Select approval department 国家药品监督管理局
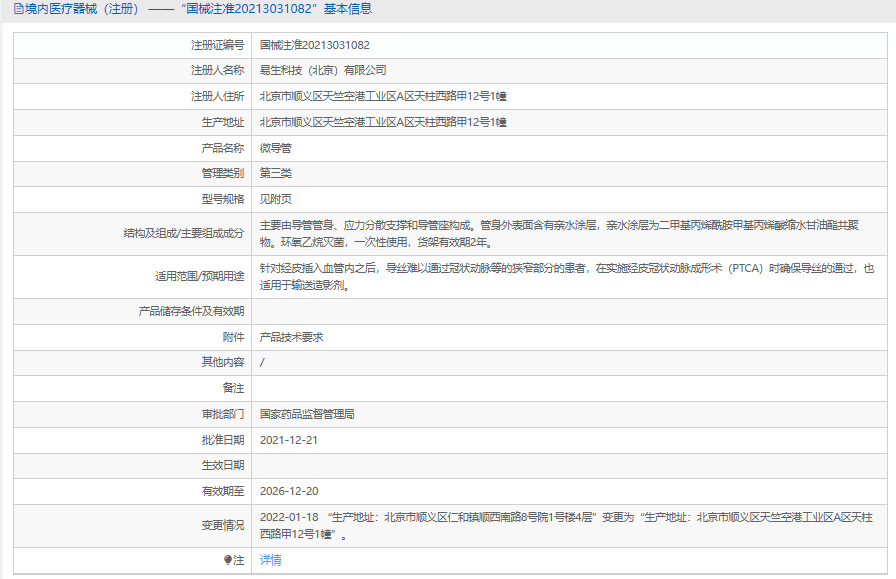Viewport: 896px width, 579px height. [307, 413]
